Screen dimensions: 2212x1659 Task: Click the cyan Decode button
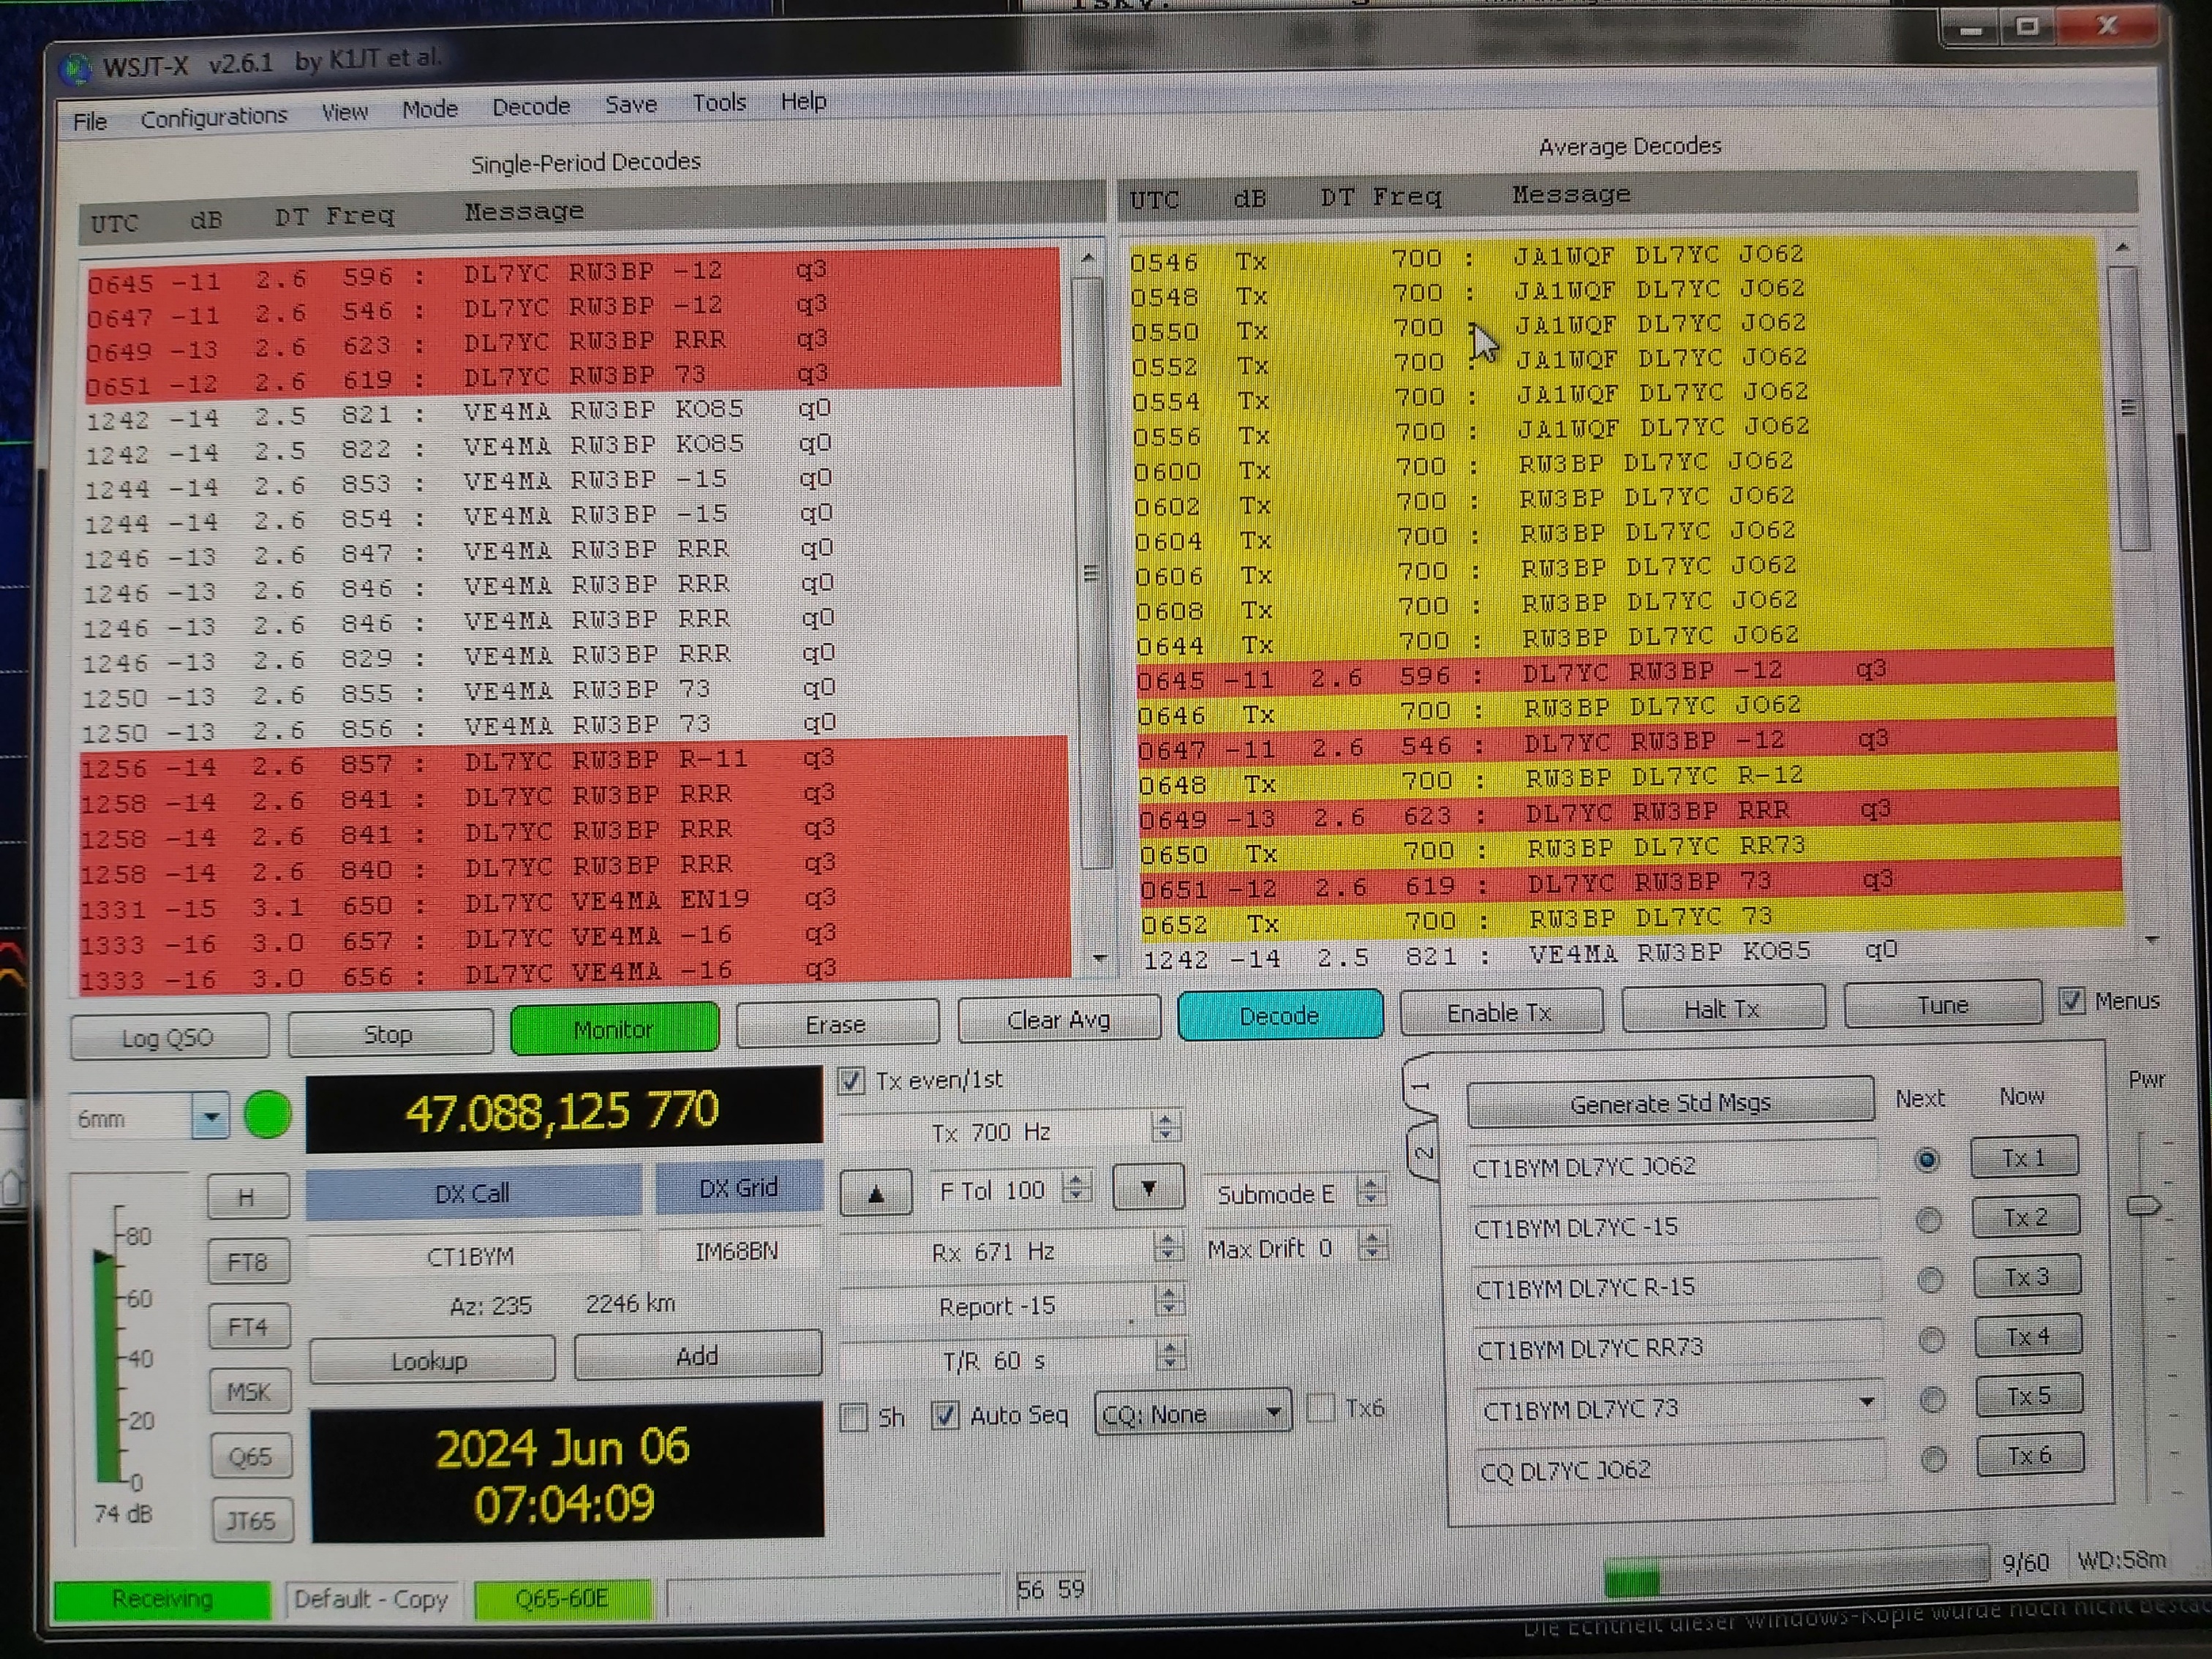[x=1279, y=1016]
